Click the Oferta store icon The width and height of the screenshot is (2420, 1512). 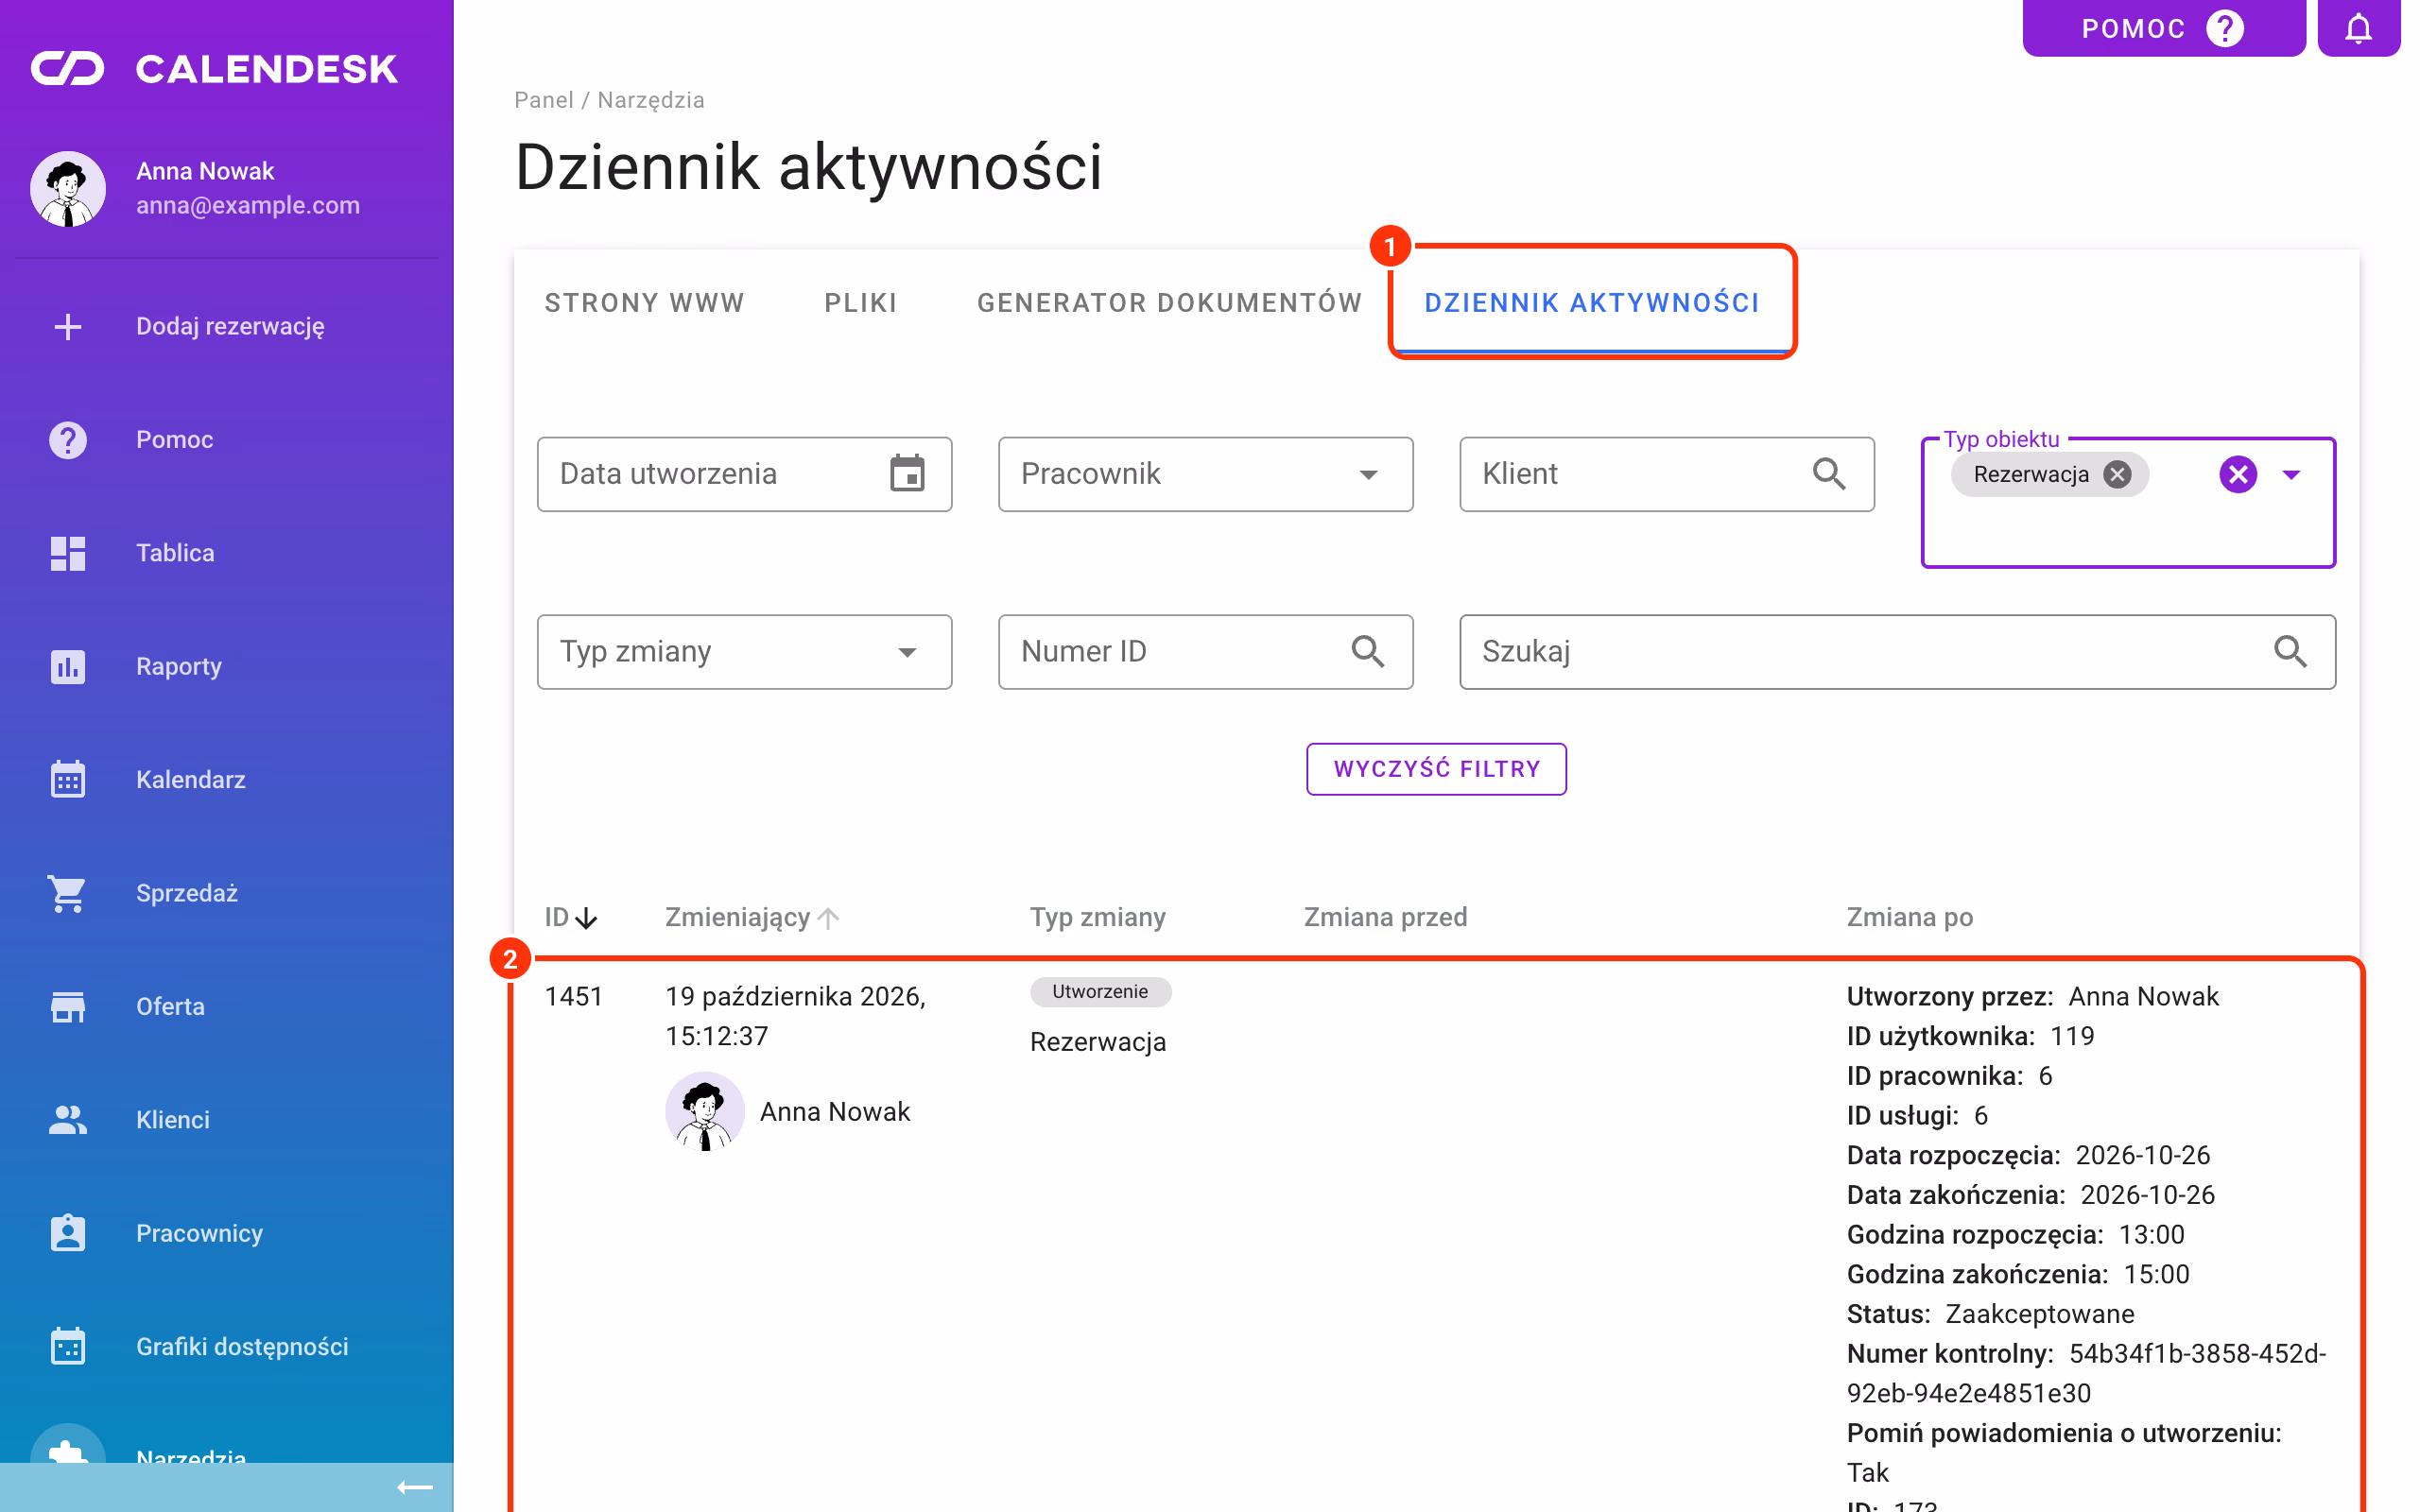pos(68,1006)
